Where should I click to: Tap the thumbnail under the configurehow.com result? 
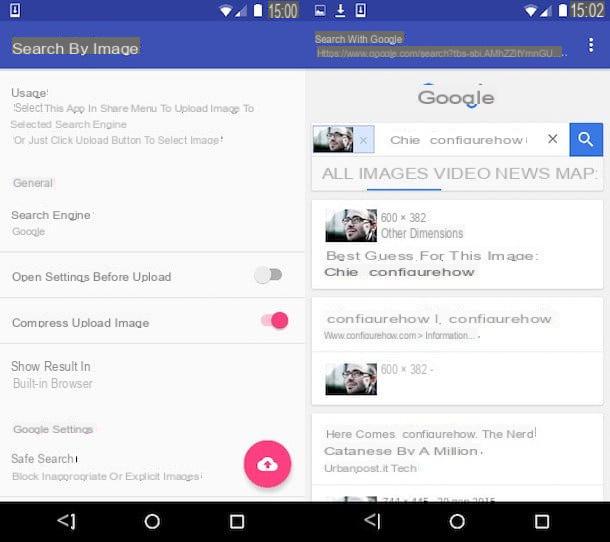coord(351,379)
